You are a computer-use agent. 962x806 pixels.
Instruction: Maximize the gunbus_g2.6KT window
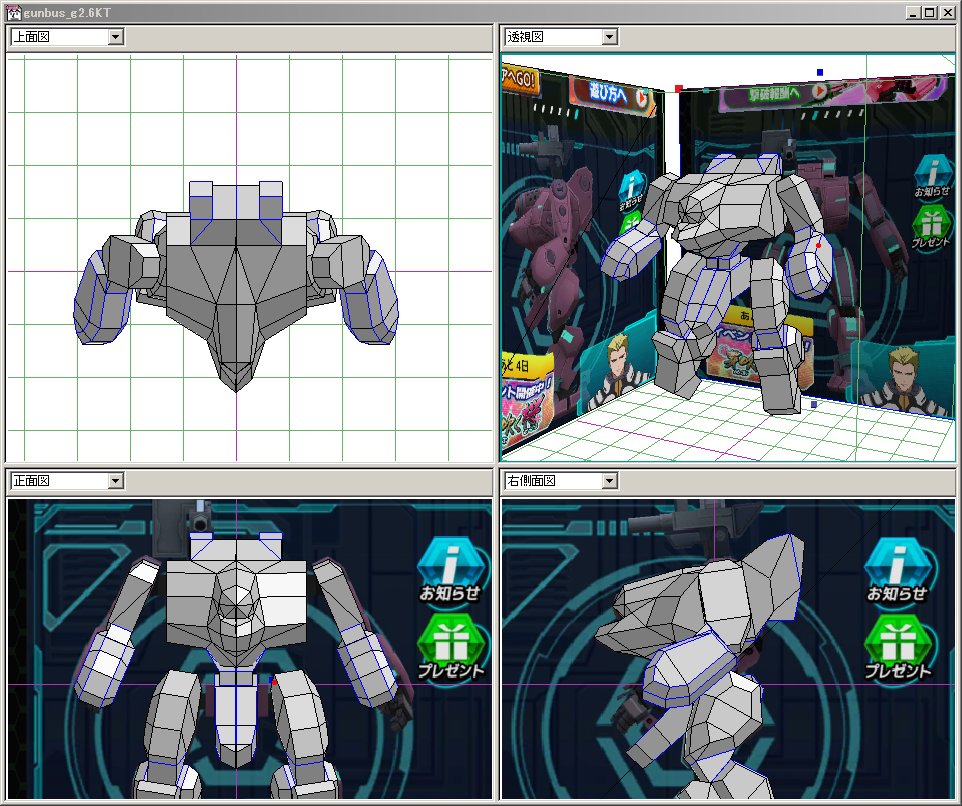pos(929,12)
